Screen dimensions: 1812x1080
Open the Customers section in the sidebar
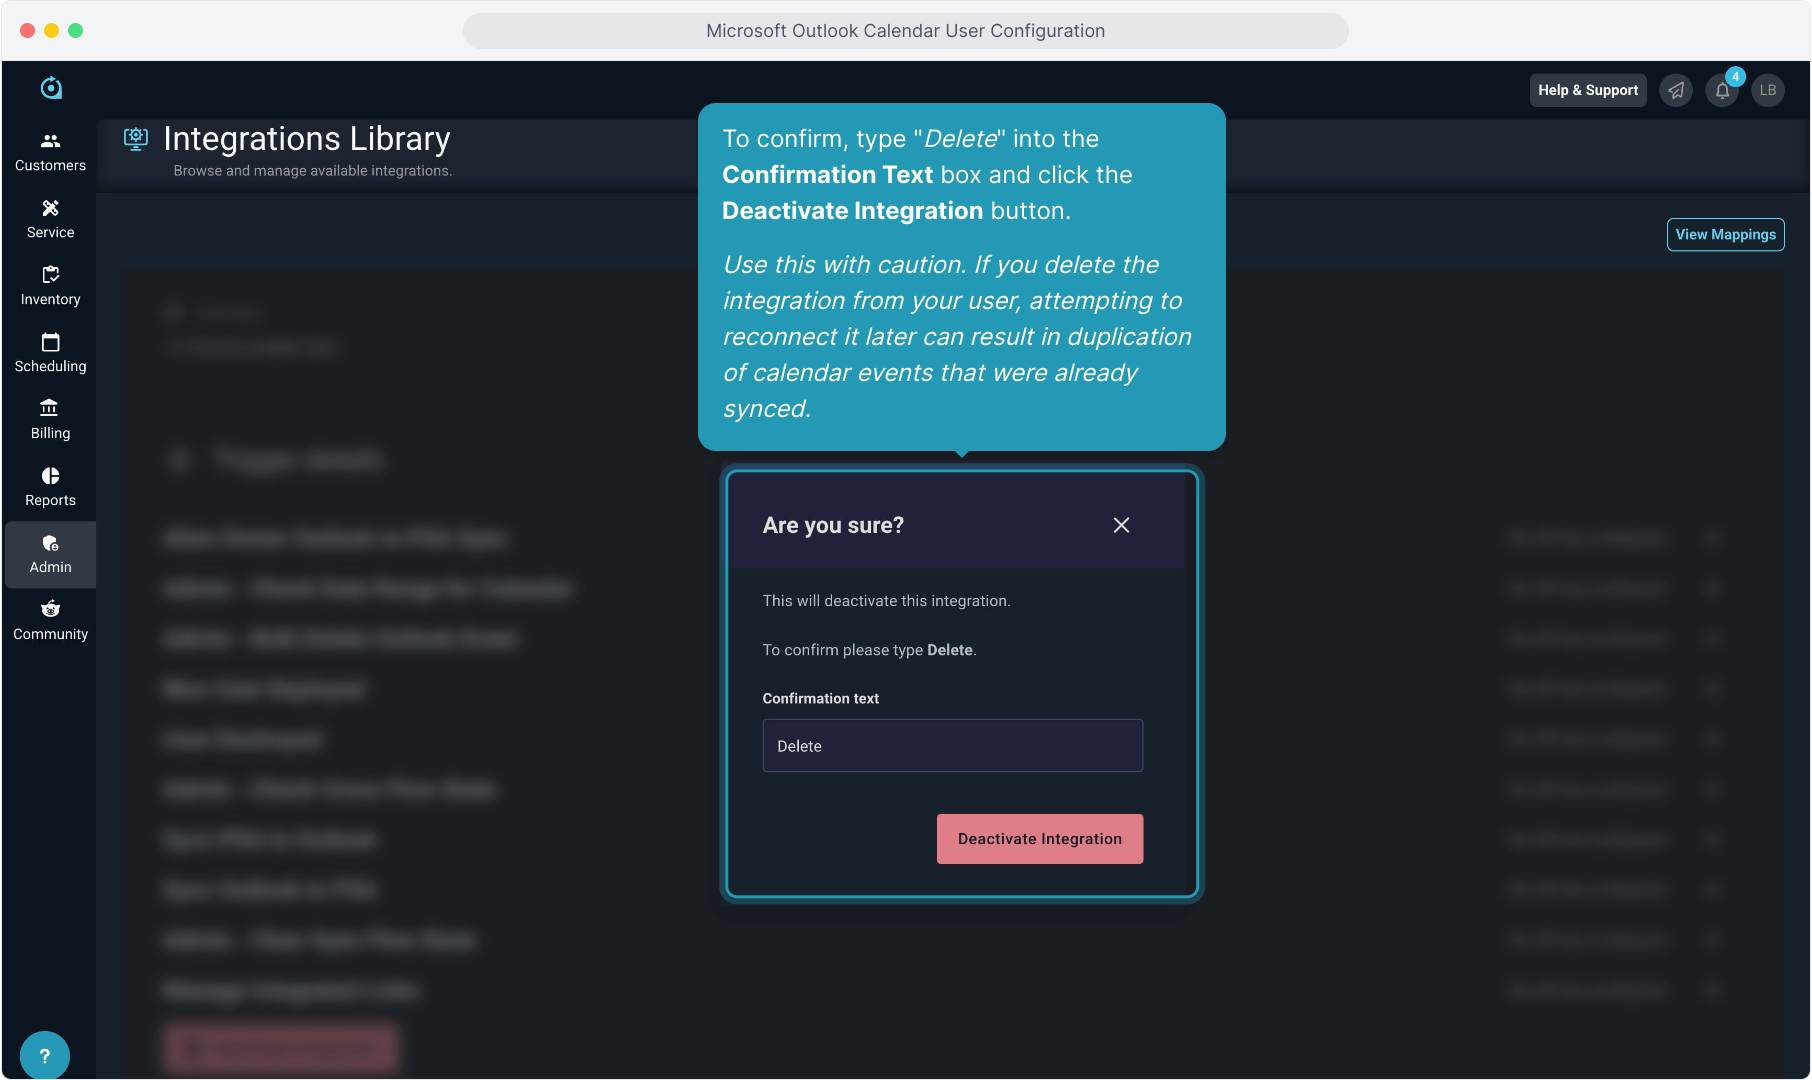pos(50,152)
